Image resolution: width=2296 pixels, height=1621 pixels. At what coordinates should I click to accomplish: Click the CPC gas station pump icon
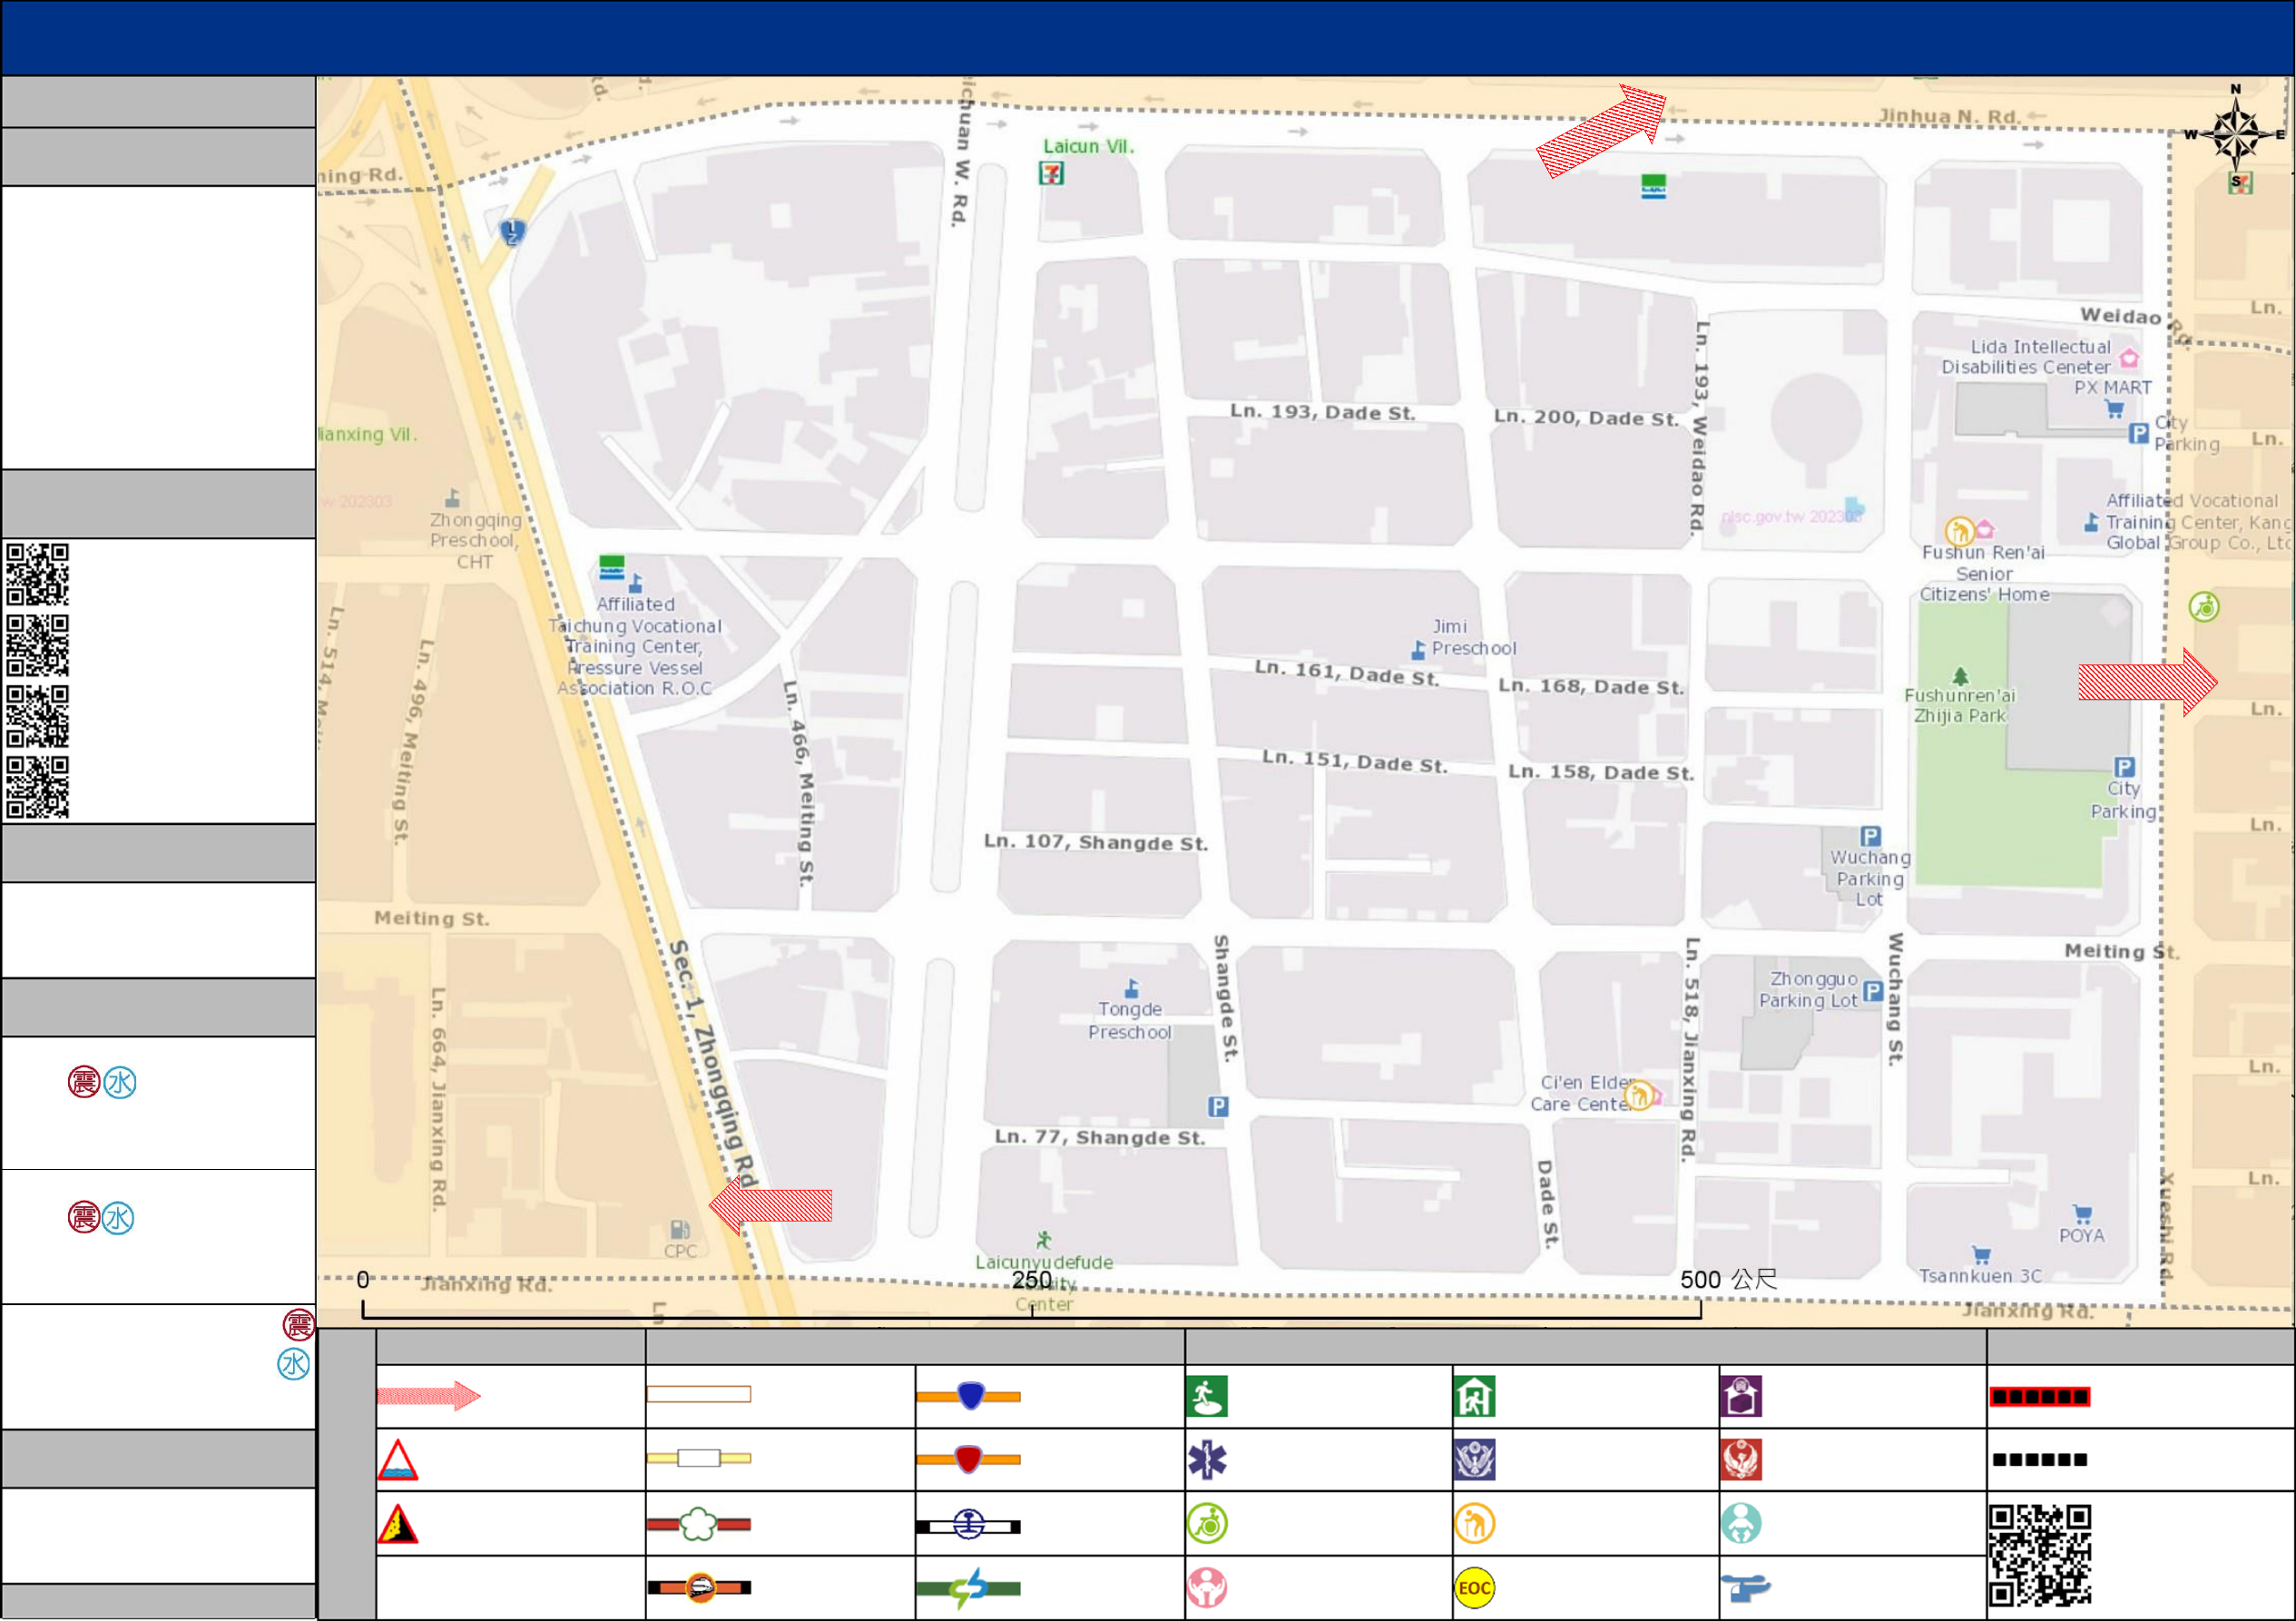click(x=679, y=1229)
